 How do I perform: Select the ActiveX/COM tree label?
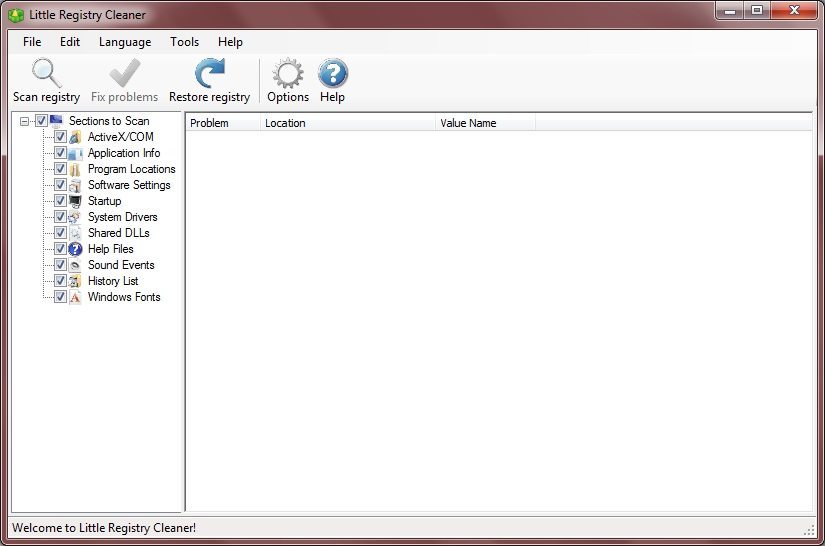tap(121, 137)
